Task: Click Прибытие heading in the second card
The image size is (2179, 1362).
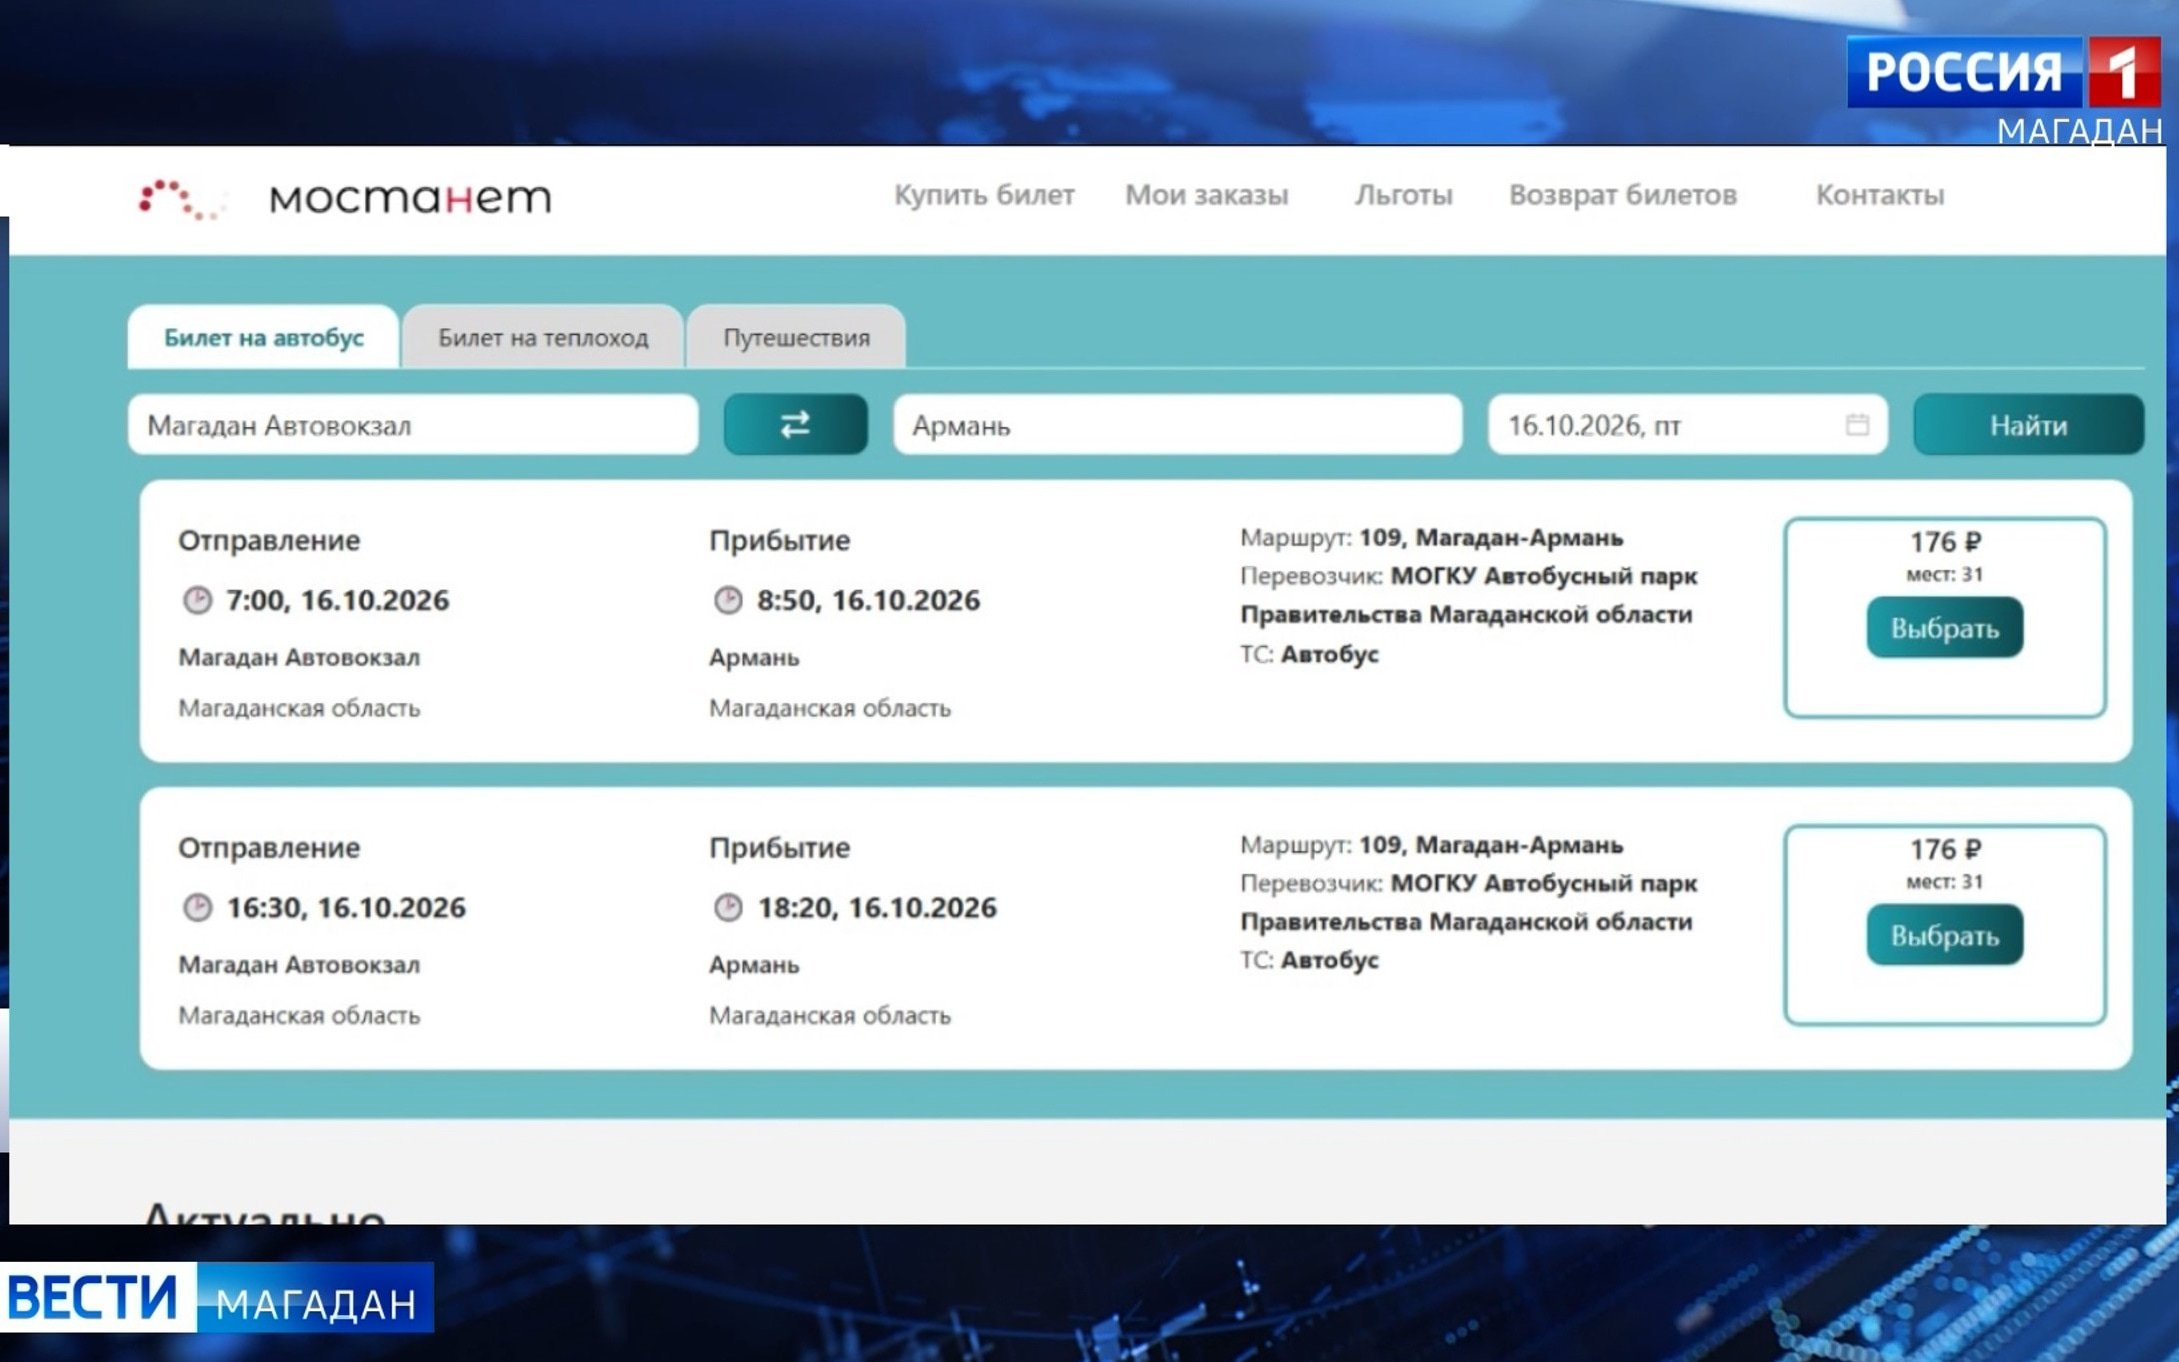Action: [780, 848]
